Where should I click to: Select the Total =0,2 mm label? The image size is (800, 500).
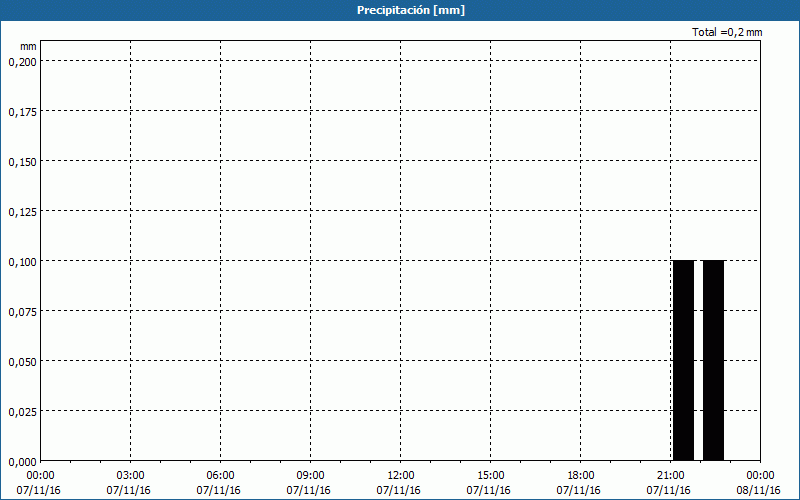point(727,32)
